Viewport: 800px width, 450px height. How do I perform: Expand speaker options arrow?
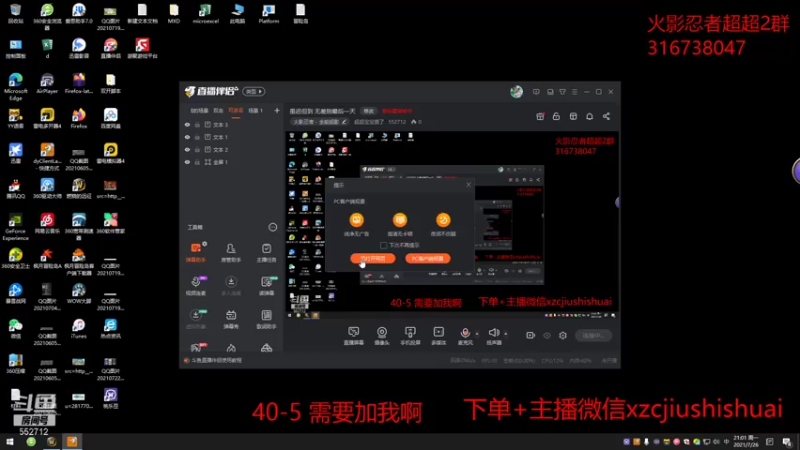(x=506, y=334)
